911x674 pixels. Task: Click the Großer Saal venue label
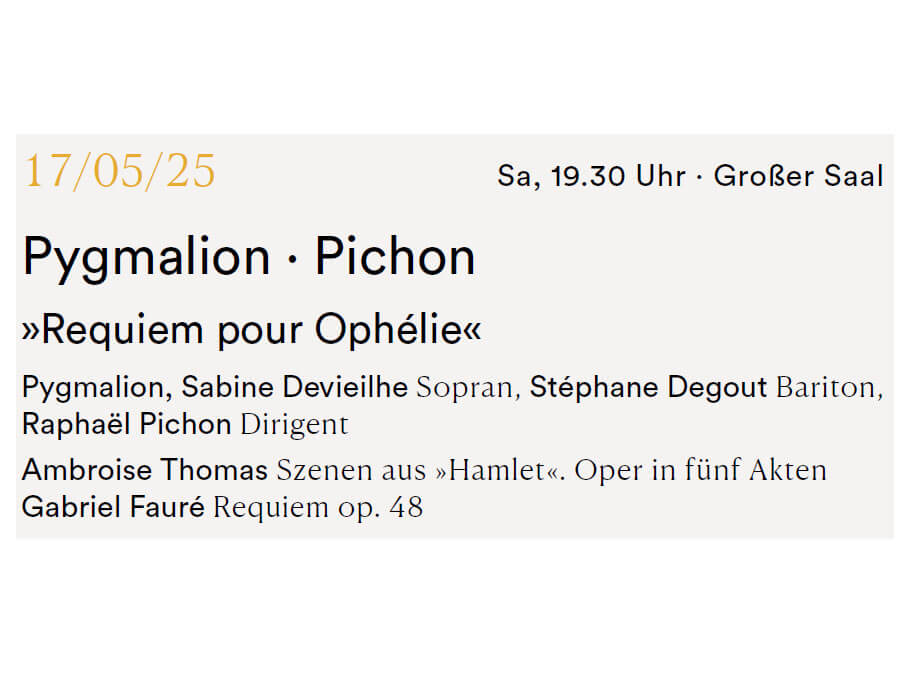(x=798, y=175)
